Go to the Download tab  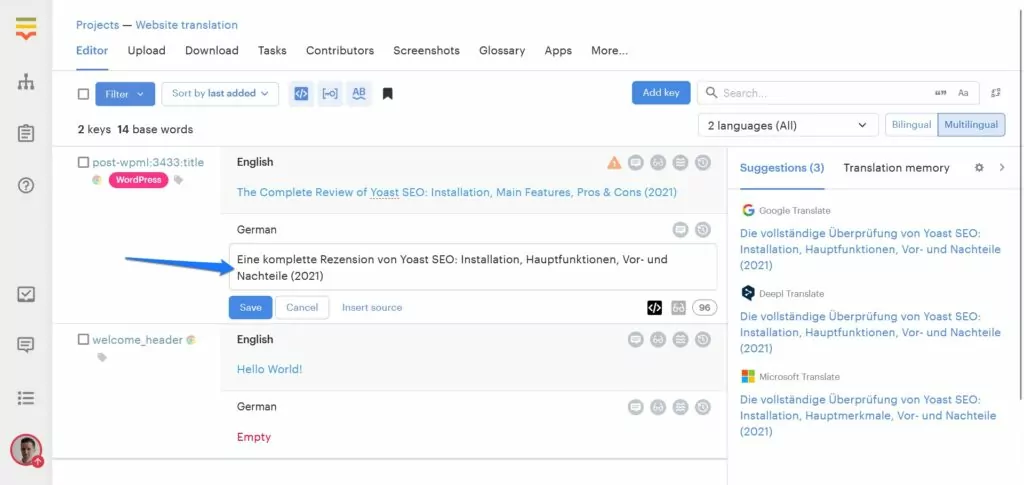point(212,50)
